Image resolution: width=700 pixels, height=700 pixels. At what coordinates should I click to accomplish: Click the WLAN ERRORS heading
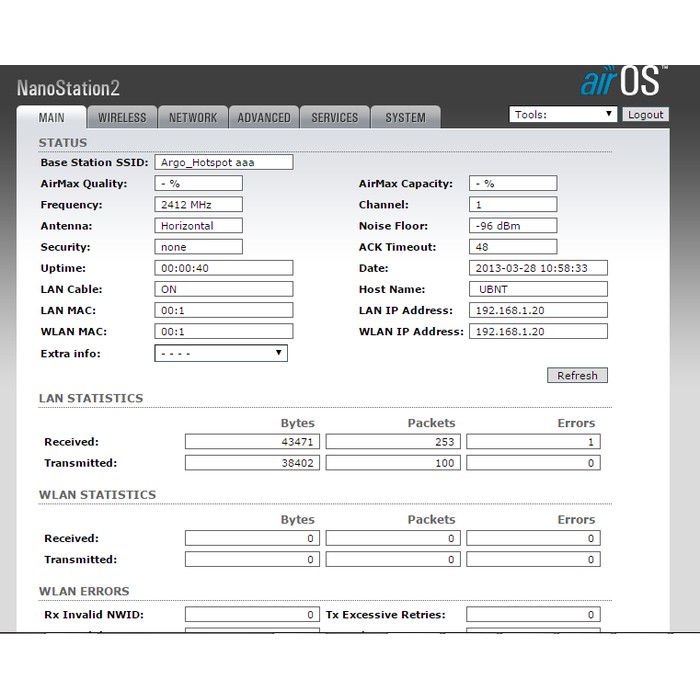[84, 591]
